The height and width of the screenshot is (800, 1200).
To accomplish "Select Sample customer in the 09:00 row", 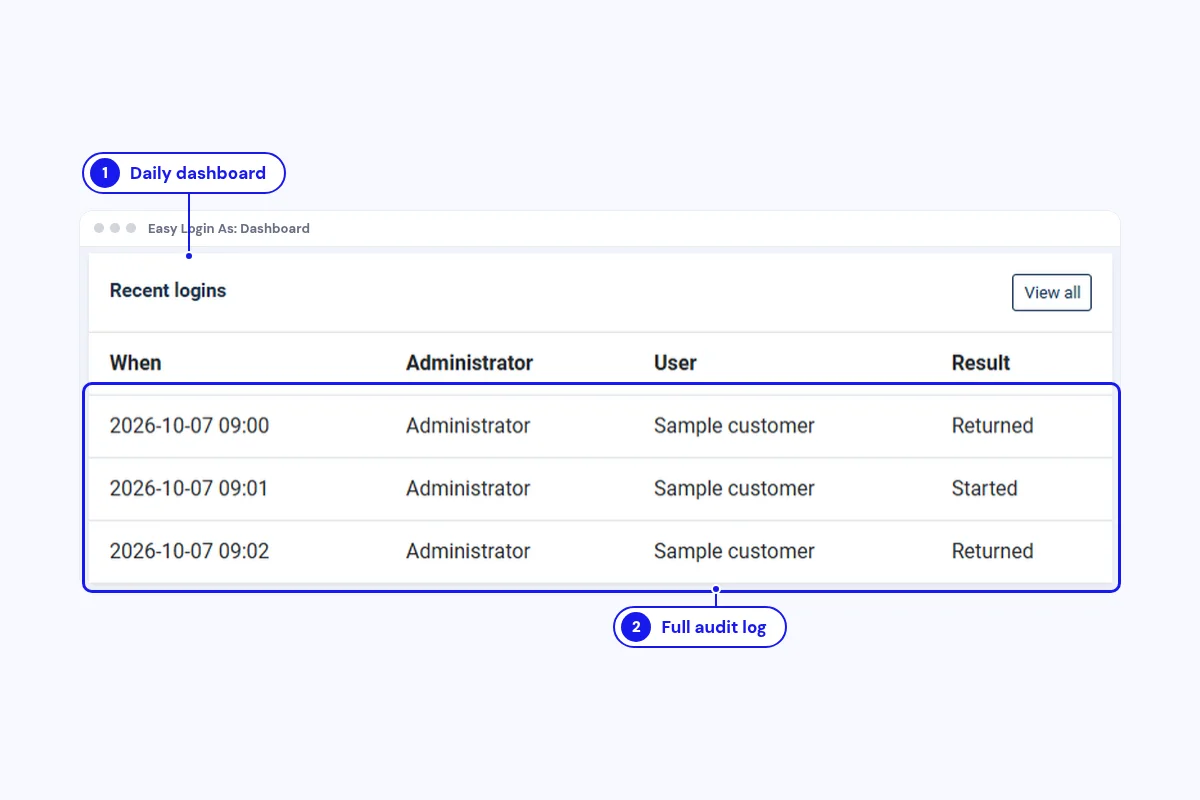I will pos(734,426).
